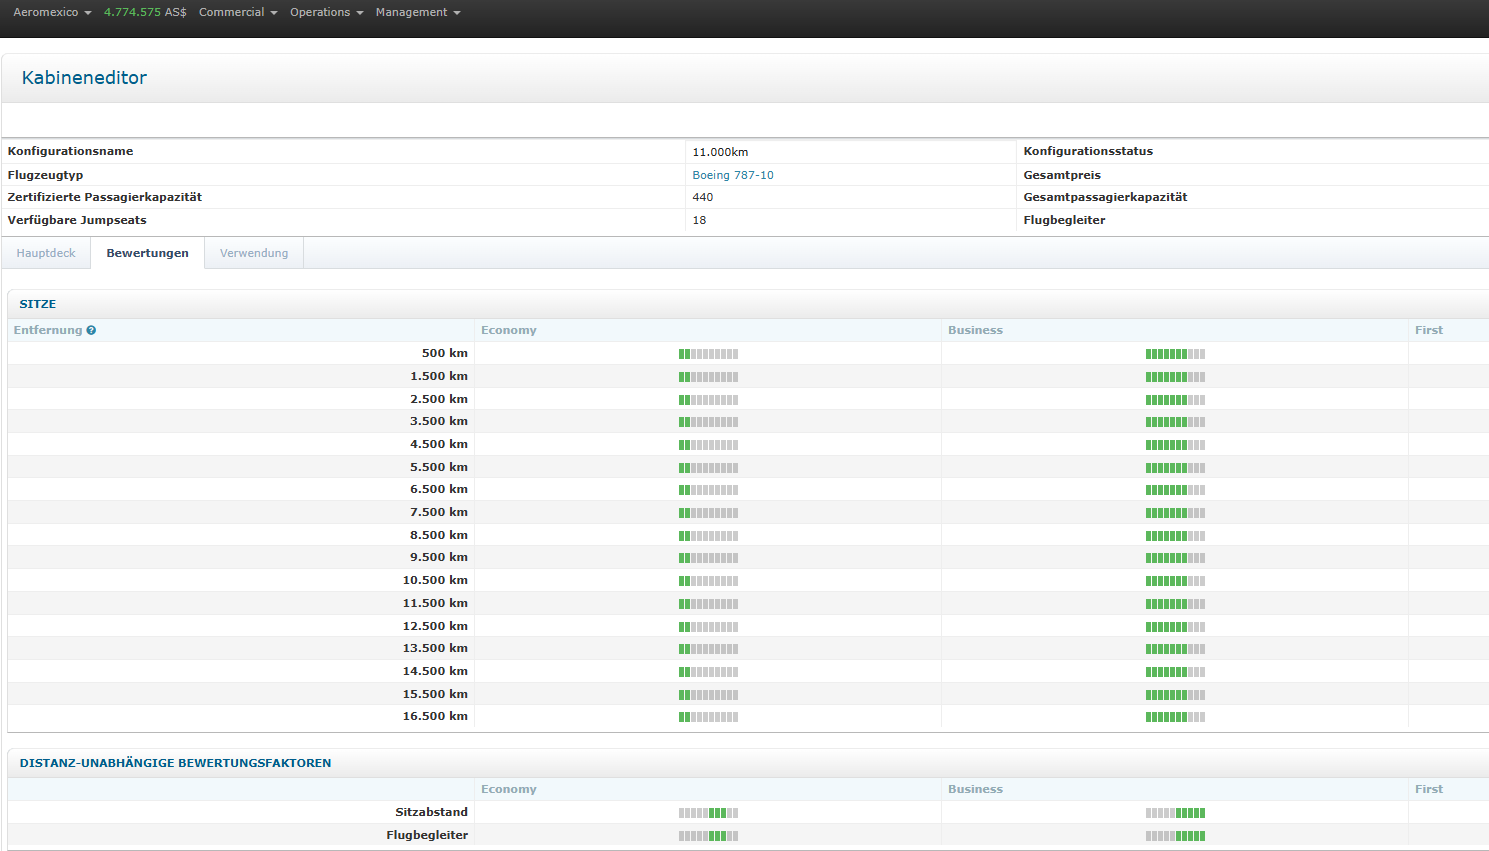Image resolution: width=1489 pixels, height=851 pixels.
Task: Click the 4.774.575 AS$ account balance
Action: click(x=145, y=12)
